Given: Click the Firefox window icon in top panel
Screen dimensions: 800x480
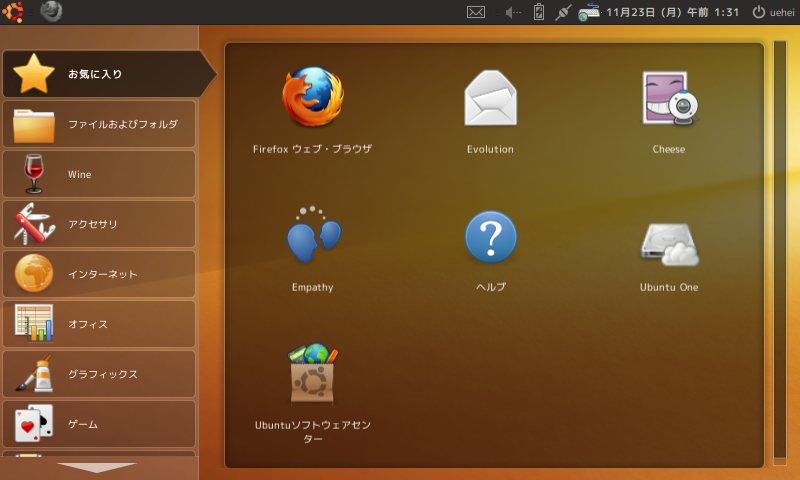Looking at the screenshot, I should (51, 12).
